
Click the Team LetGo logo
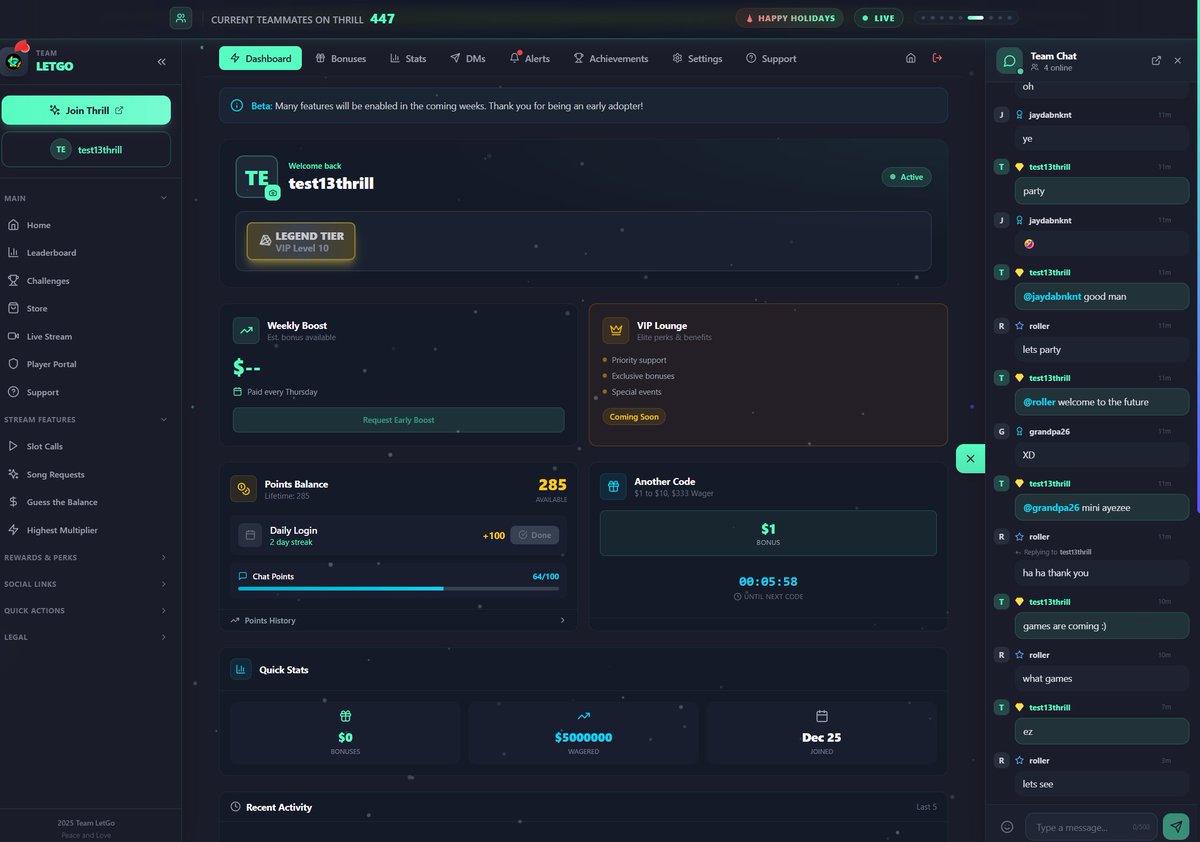[x=14, y=61]
